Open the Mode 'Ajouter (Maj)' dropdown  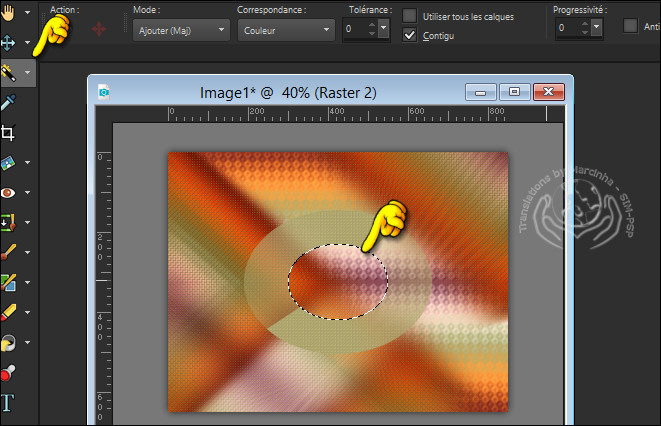point(180,29)
